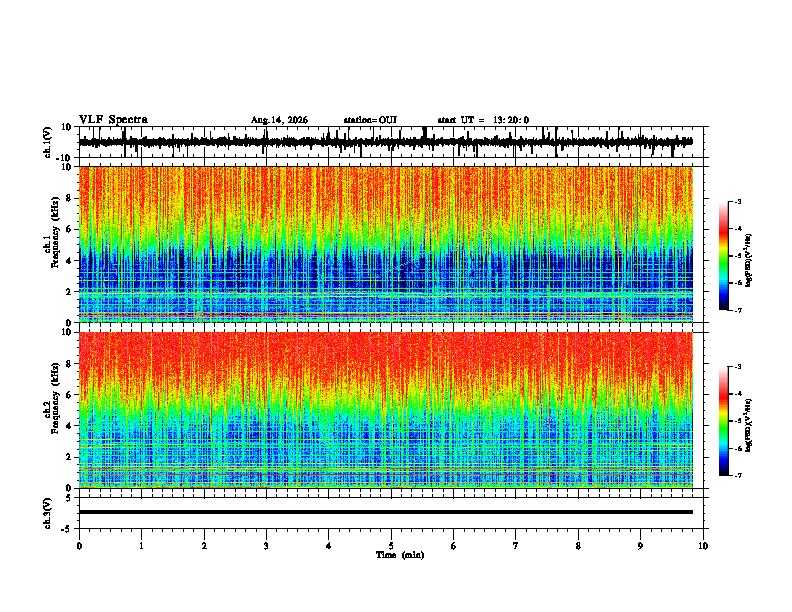792x612 pixels.
Task: Click inside the ch.1 frequency spectrogram
Action: 385,244
